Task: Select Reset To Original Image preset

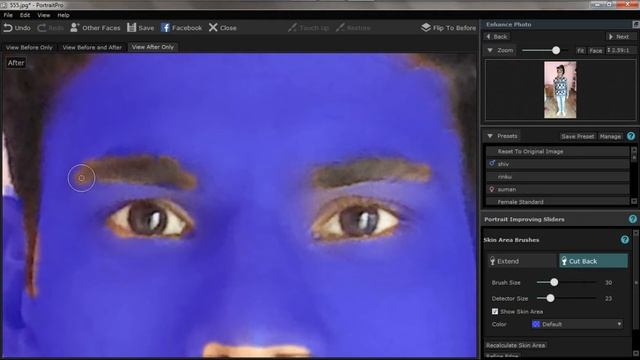Action: (558, 151)
